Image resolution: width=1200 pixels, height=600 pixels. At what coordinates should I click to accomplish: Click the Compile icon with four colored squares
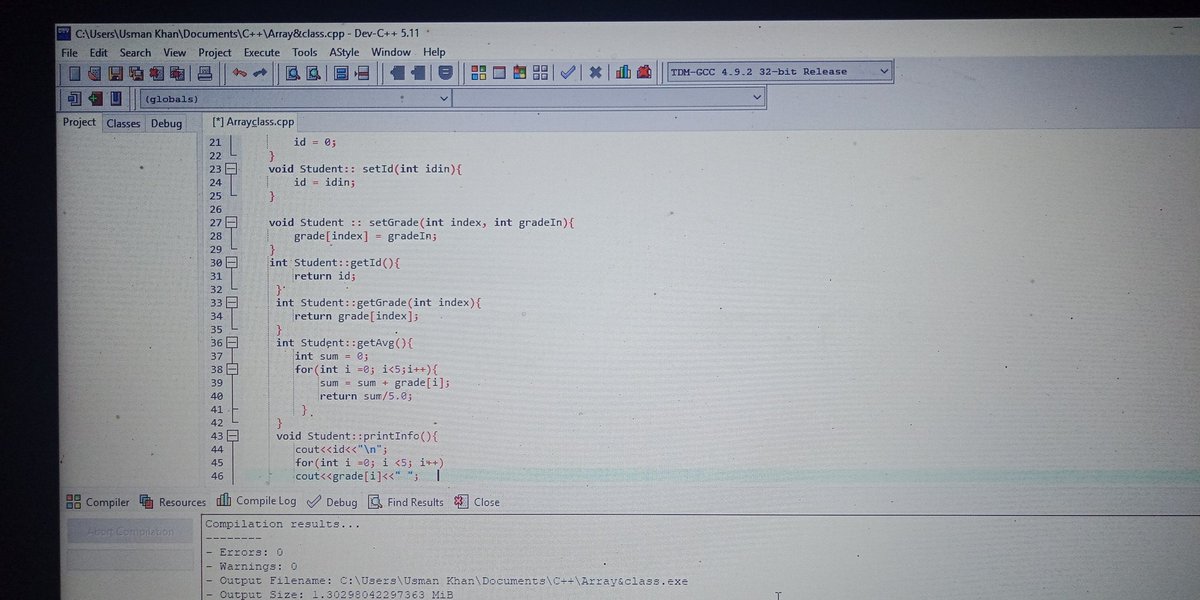[478, 72]
